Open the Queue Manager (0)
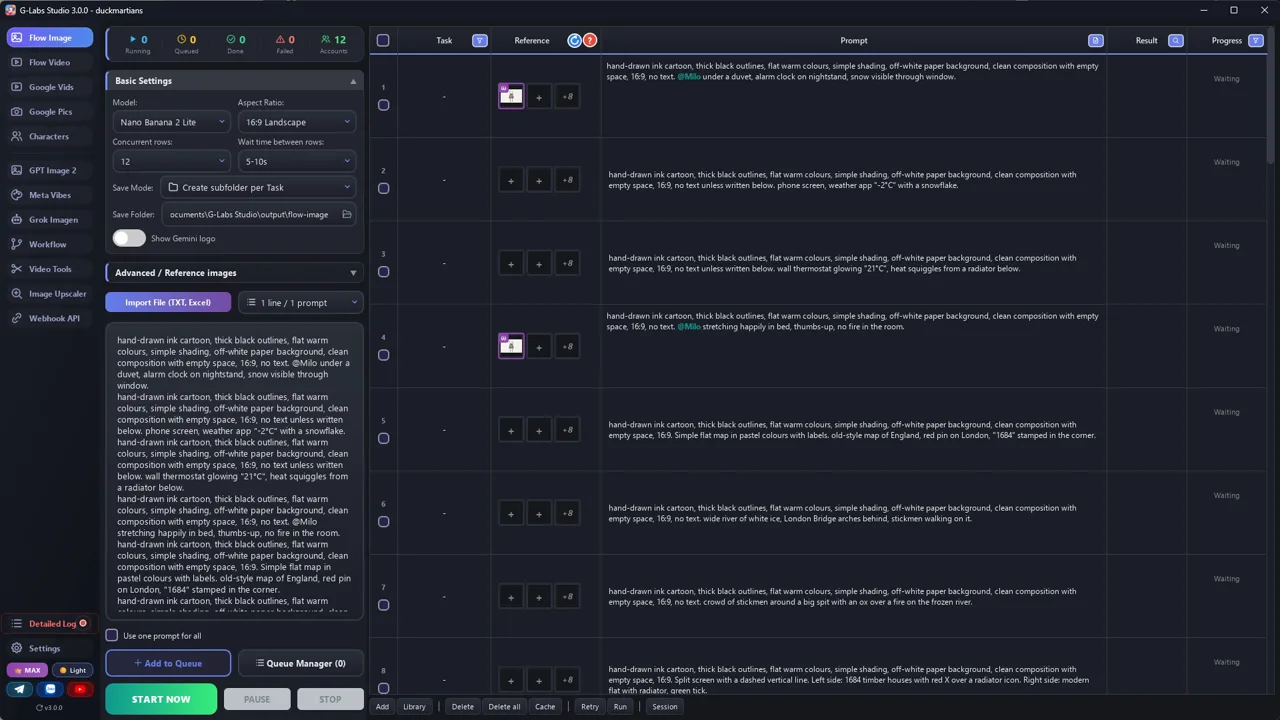This screenshot has width=1280, height=720. (300, 663)
